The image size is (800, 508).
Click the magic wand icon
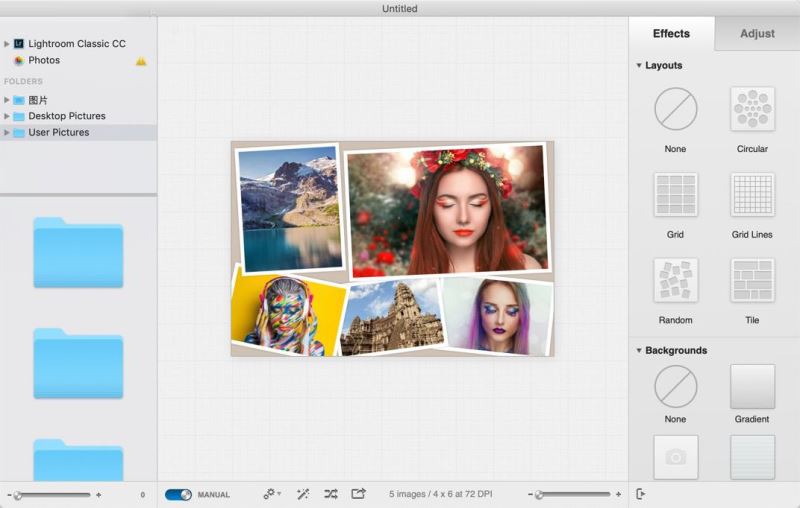click(x=303, y=494)
